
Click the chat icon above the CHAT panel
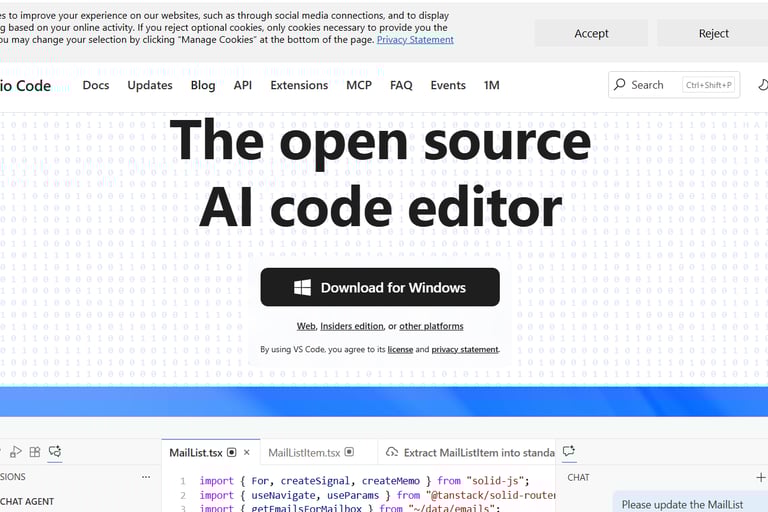(569, 451)
